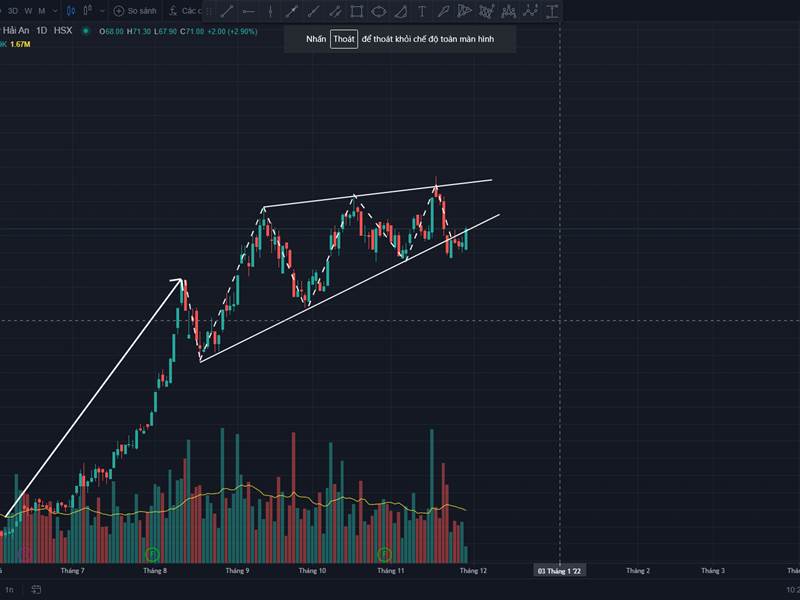Click the 1n range button at bottom

coord(9,589)
